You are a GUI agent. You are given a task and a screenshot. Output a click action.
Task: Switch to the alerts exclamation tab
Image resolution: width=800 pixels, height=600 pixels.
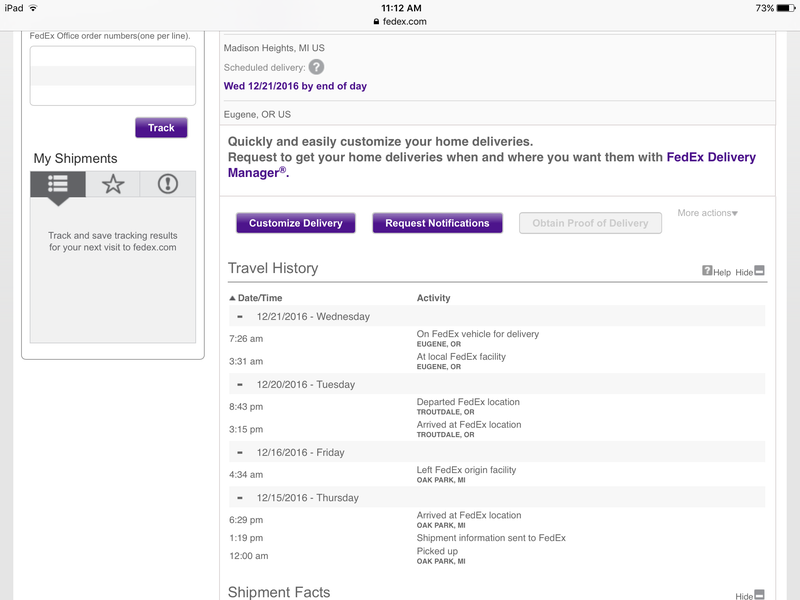click(167, 184)
